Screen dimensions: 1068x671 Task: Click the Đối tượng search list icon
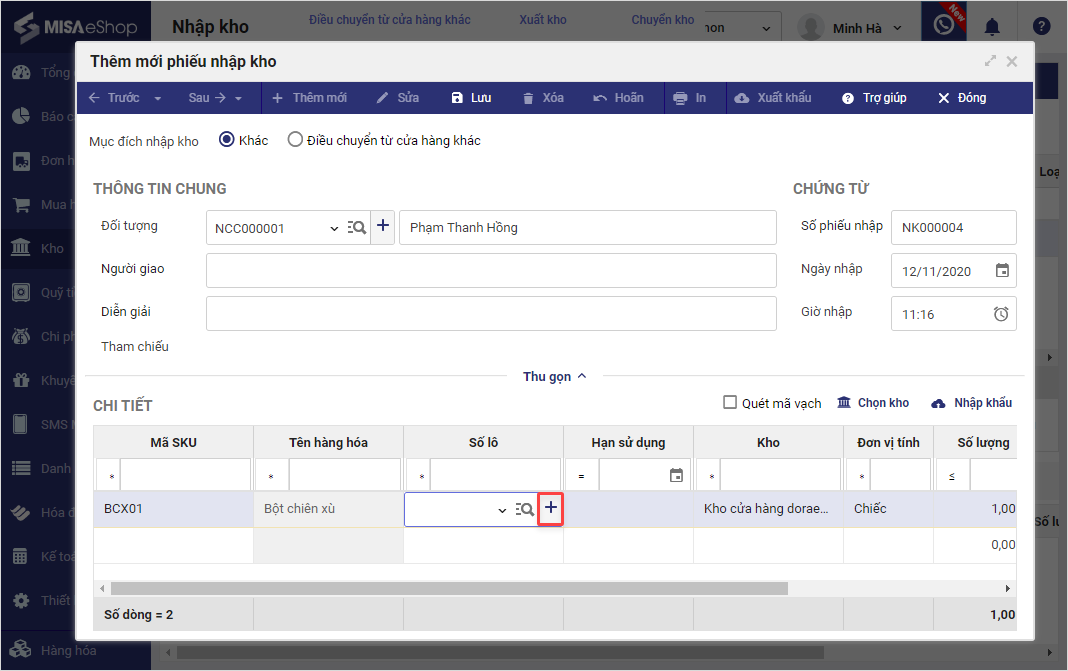click(357, 228)
